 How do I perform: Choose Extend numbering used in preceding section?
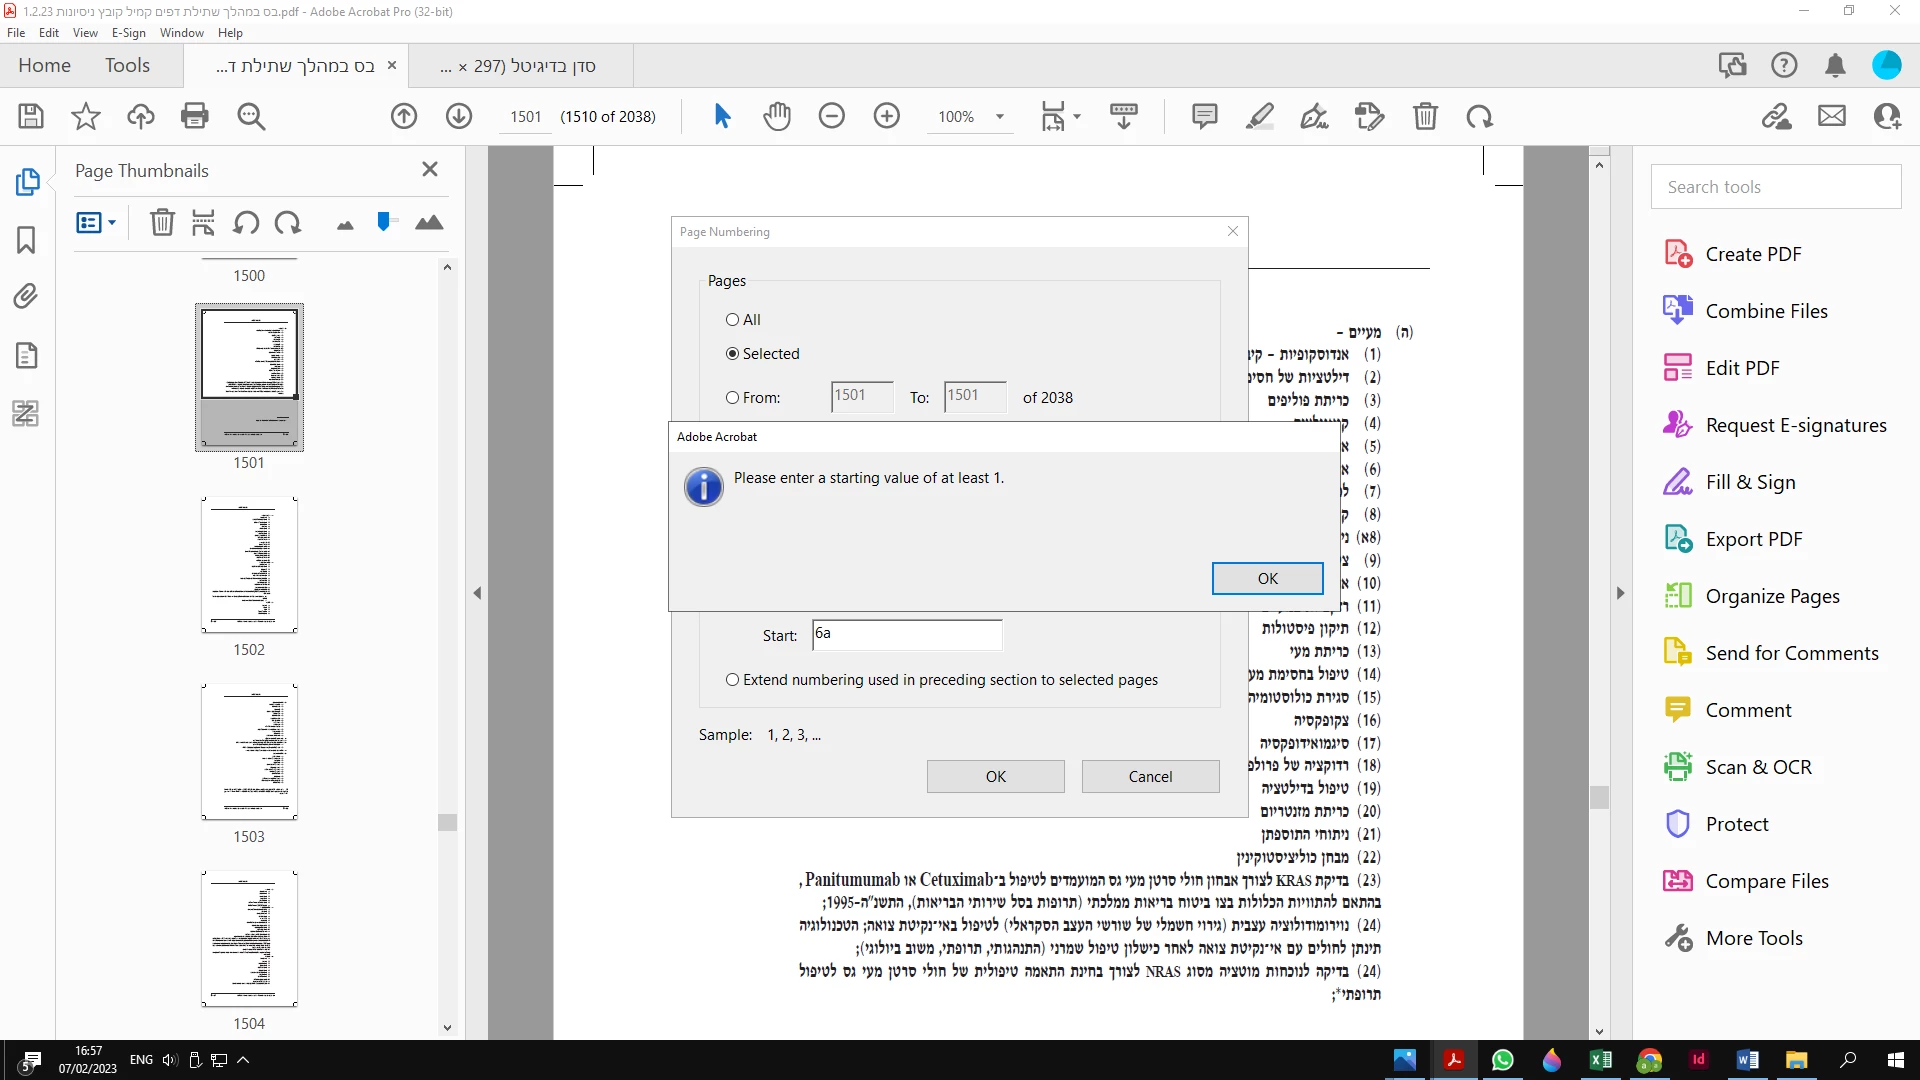[x=733, y=680]
